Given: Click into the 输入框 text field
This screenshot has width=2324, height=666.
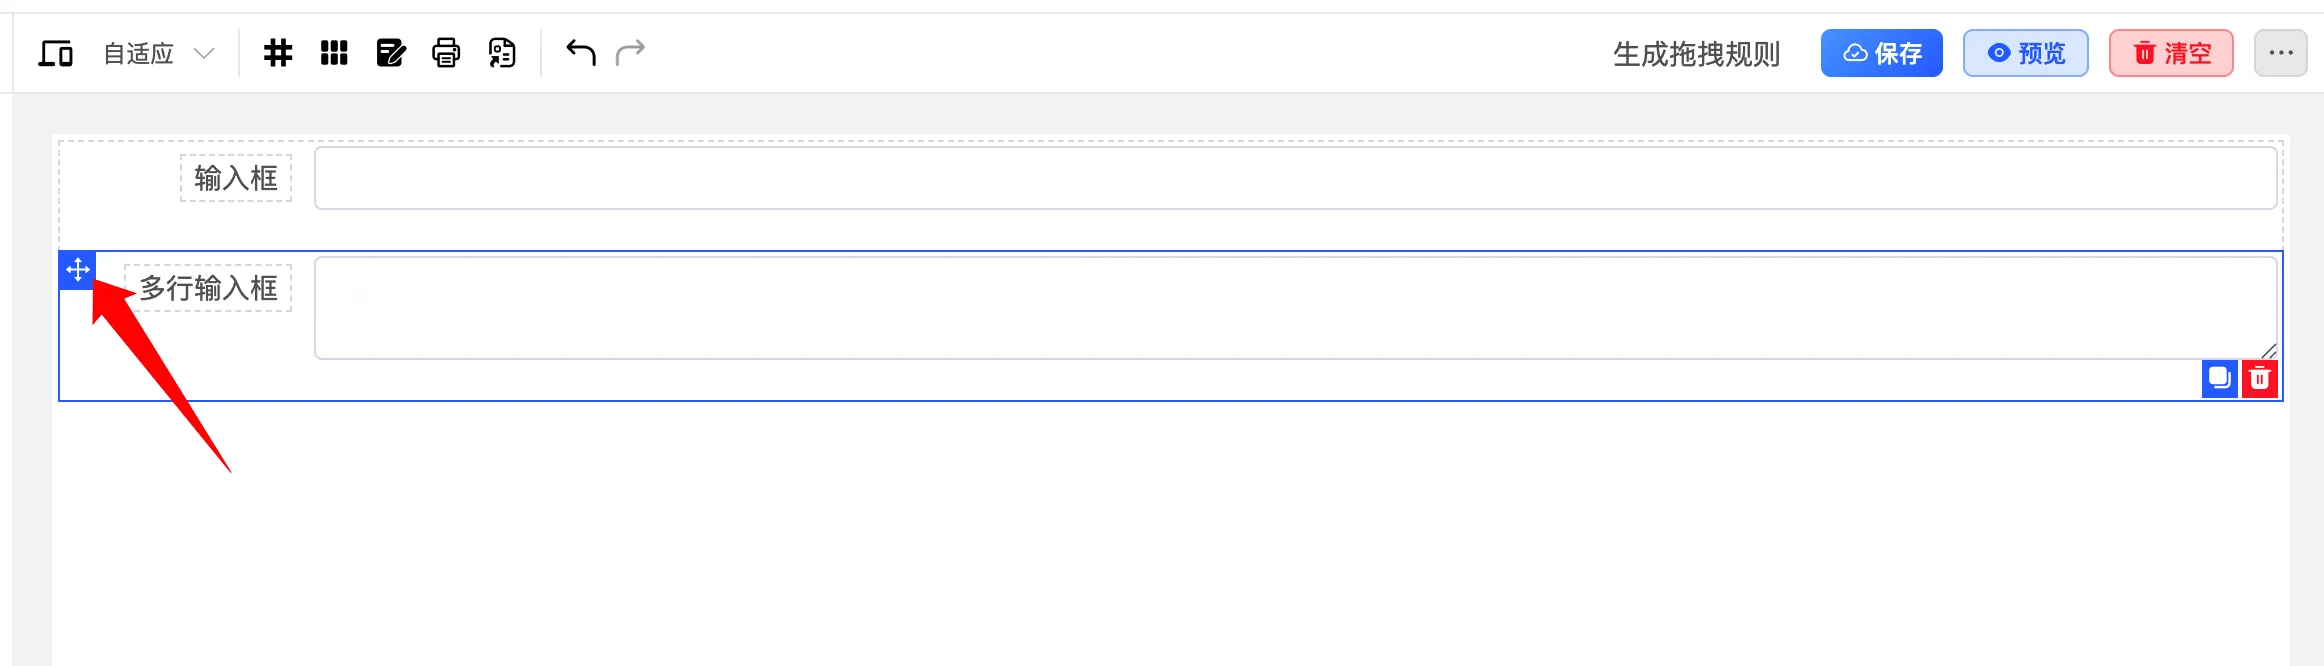Looking at the screenshot, I should coord(1295,178).
